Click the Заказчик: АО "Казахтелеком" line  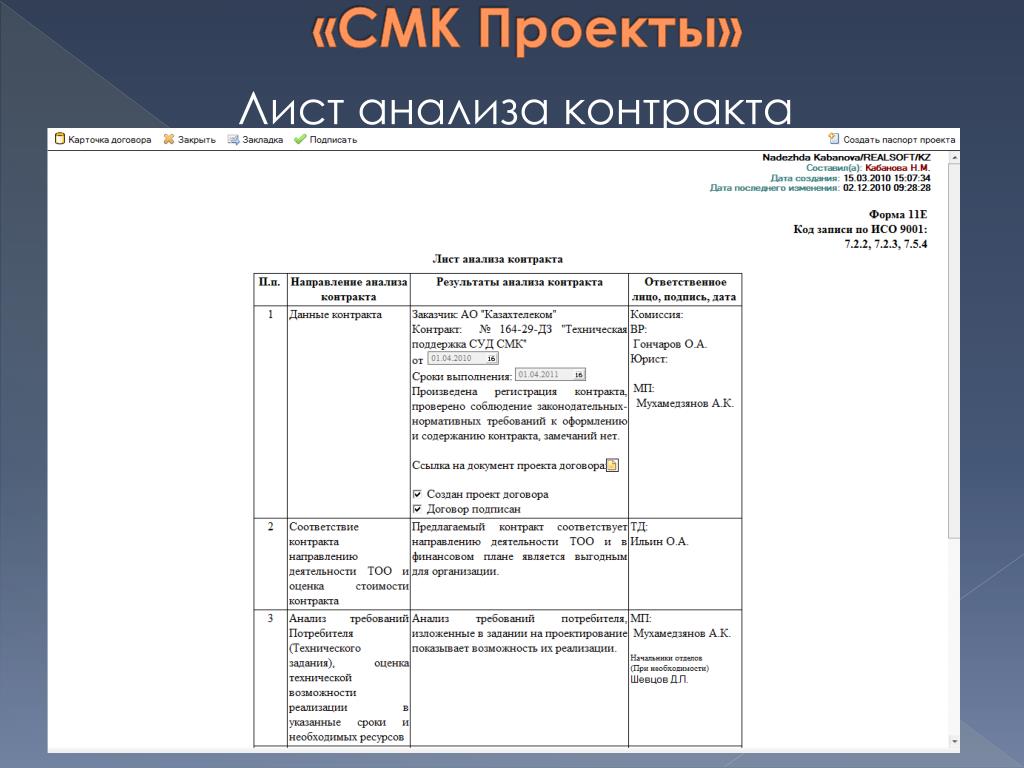[x=484, y=315]
